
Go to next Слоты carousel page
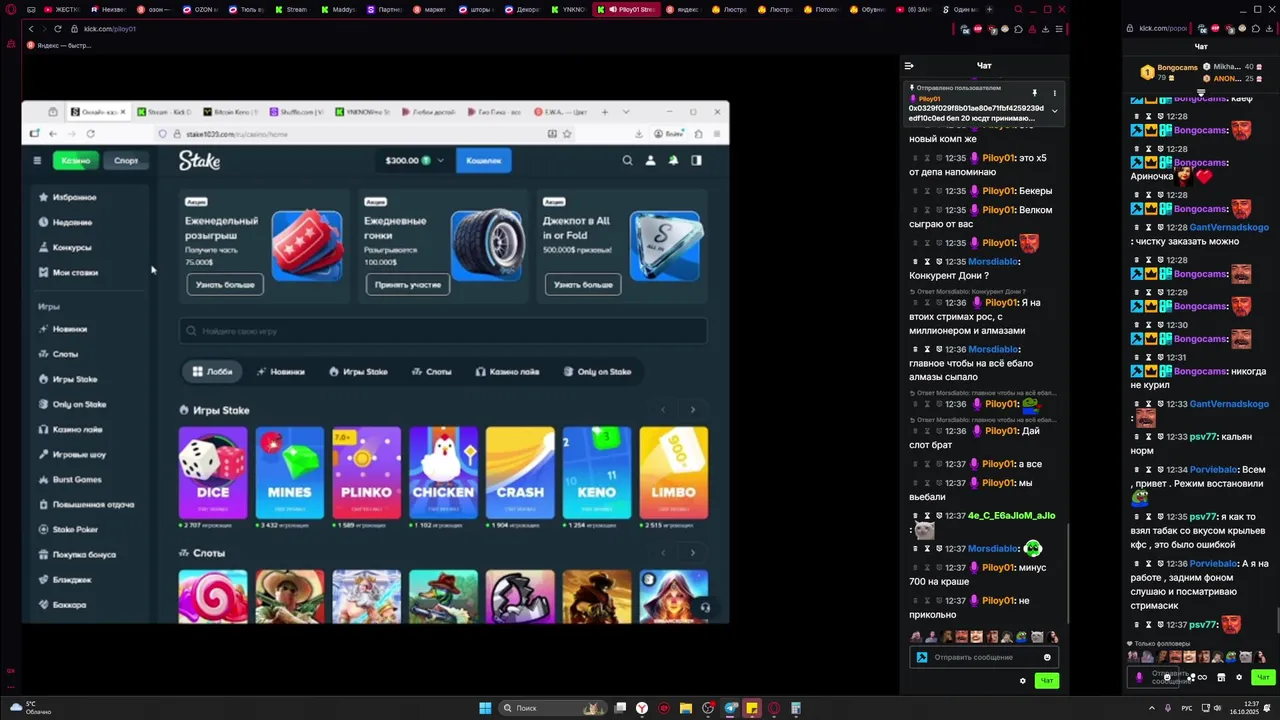[x=692, y=553]
